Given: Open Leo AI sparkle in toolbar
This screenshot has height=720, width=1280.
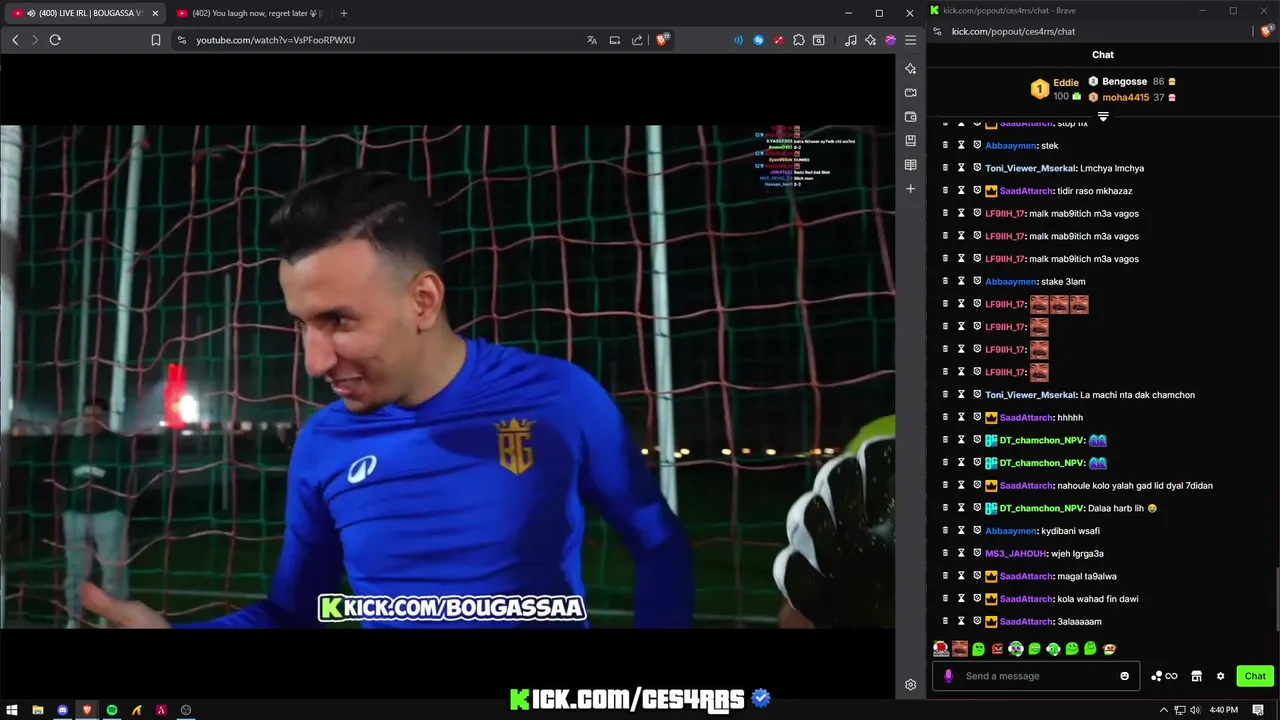Looking at the screenshot, I should click(871, 40).
